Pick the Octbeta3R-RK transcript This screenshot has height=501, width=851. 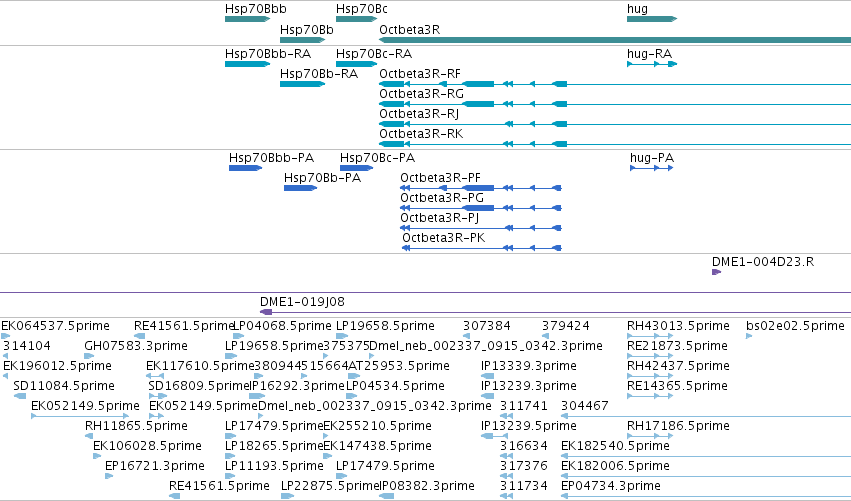pos(615,144)
